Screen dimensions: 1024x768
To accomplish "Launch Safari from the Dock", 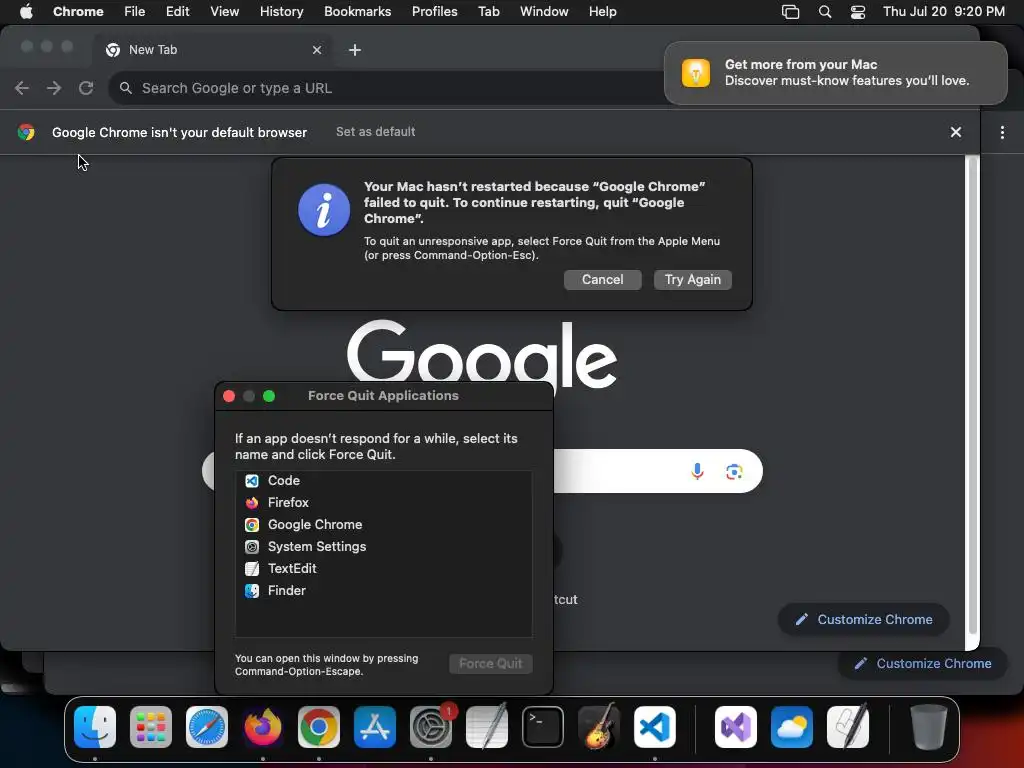I will 207,727.
